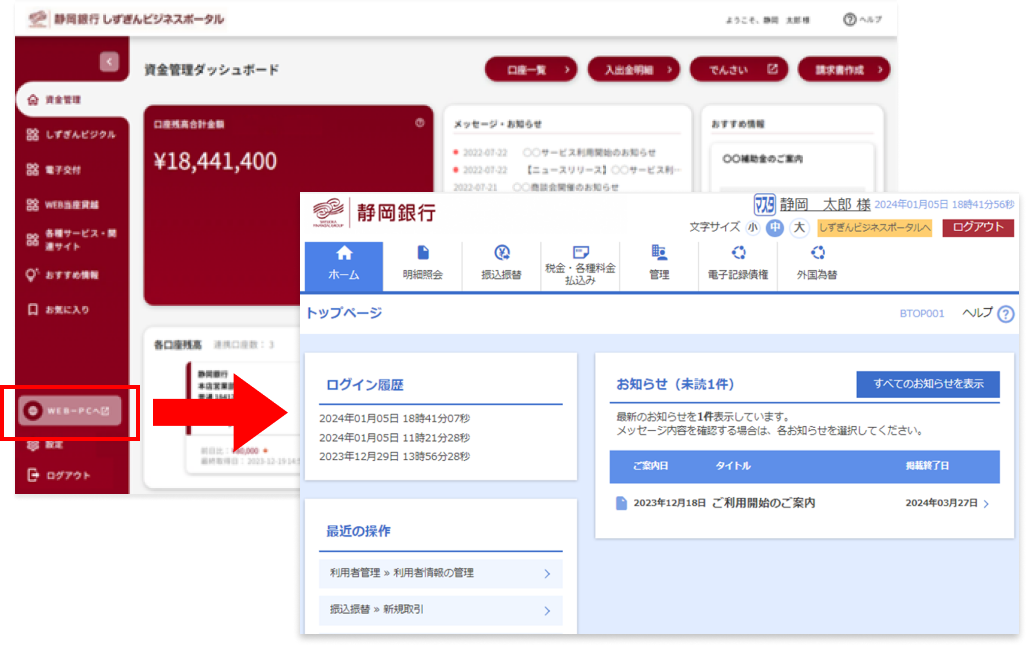Click the 口座一覧 button
This screenshot has height=646, width=1027.
tap(531, 69)
